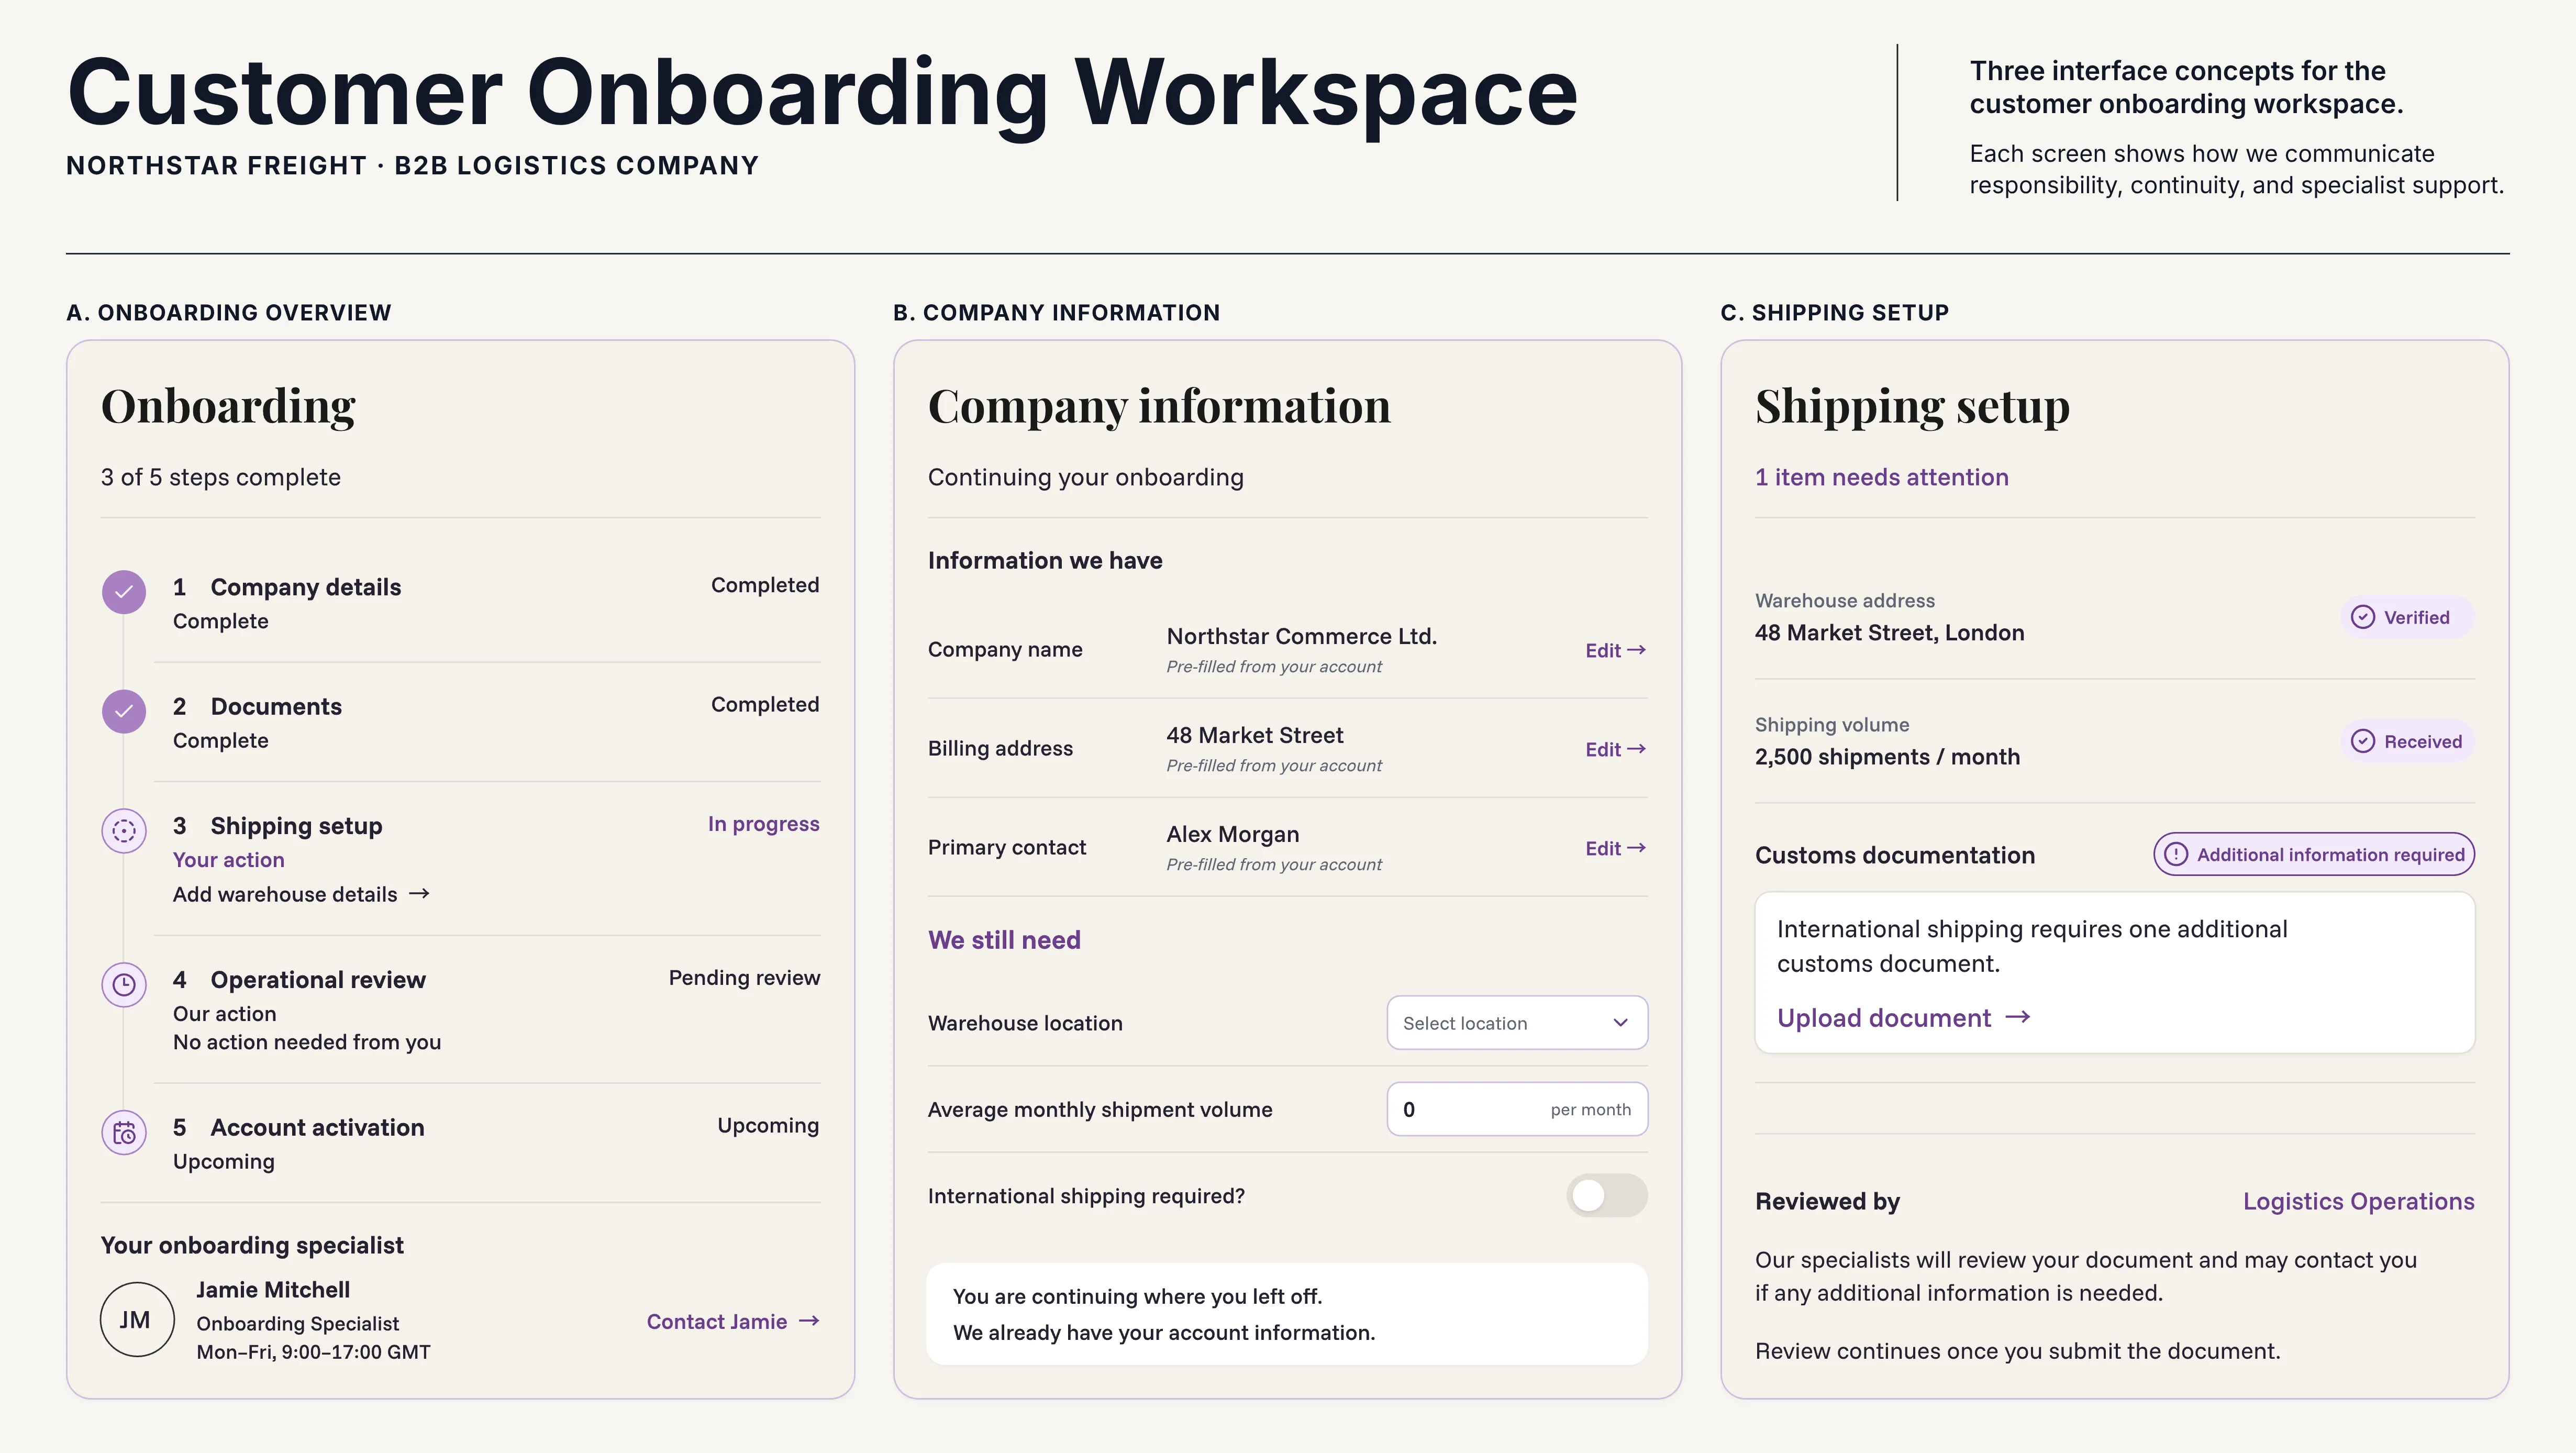Click the Average monthly shipment volume field
Screen dimensions: 2576x1453
1517,1109
